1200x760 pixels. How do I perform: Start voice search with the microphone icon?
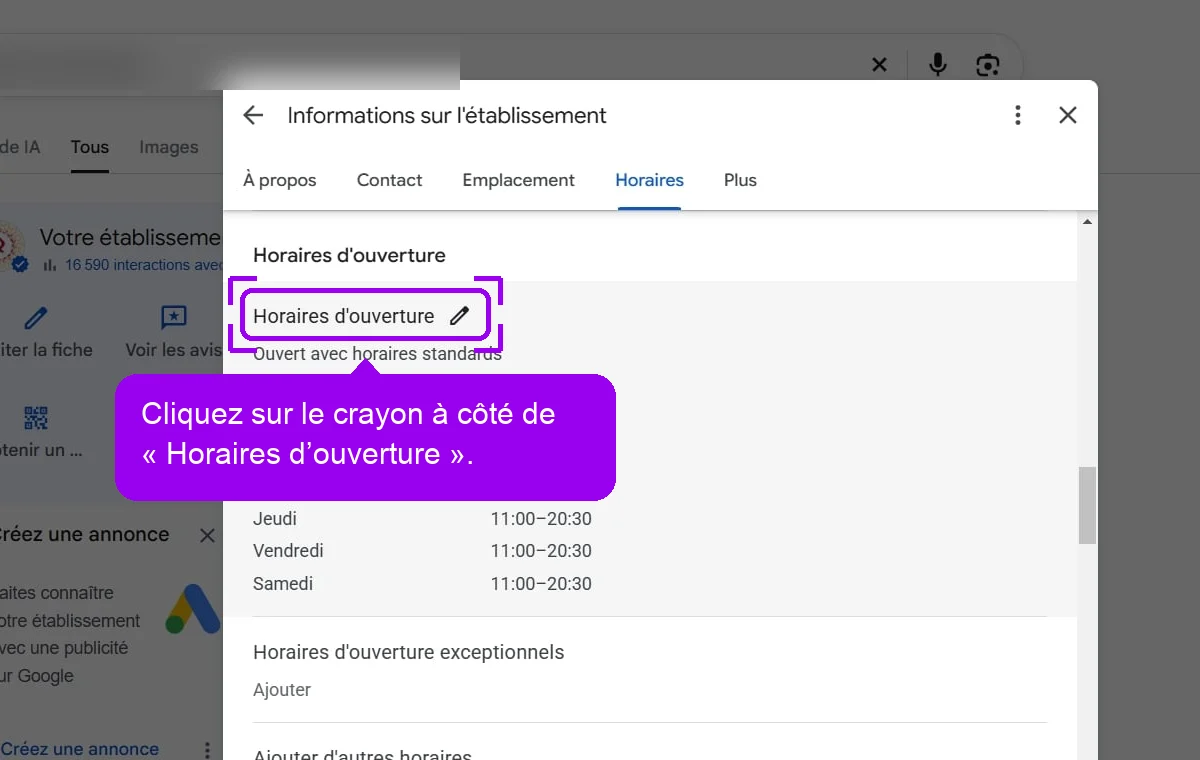coord(937,65)
